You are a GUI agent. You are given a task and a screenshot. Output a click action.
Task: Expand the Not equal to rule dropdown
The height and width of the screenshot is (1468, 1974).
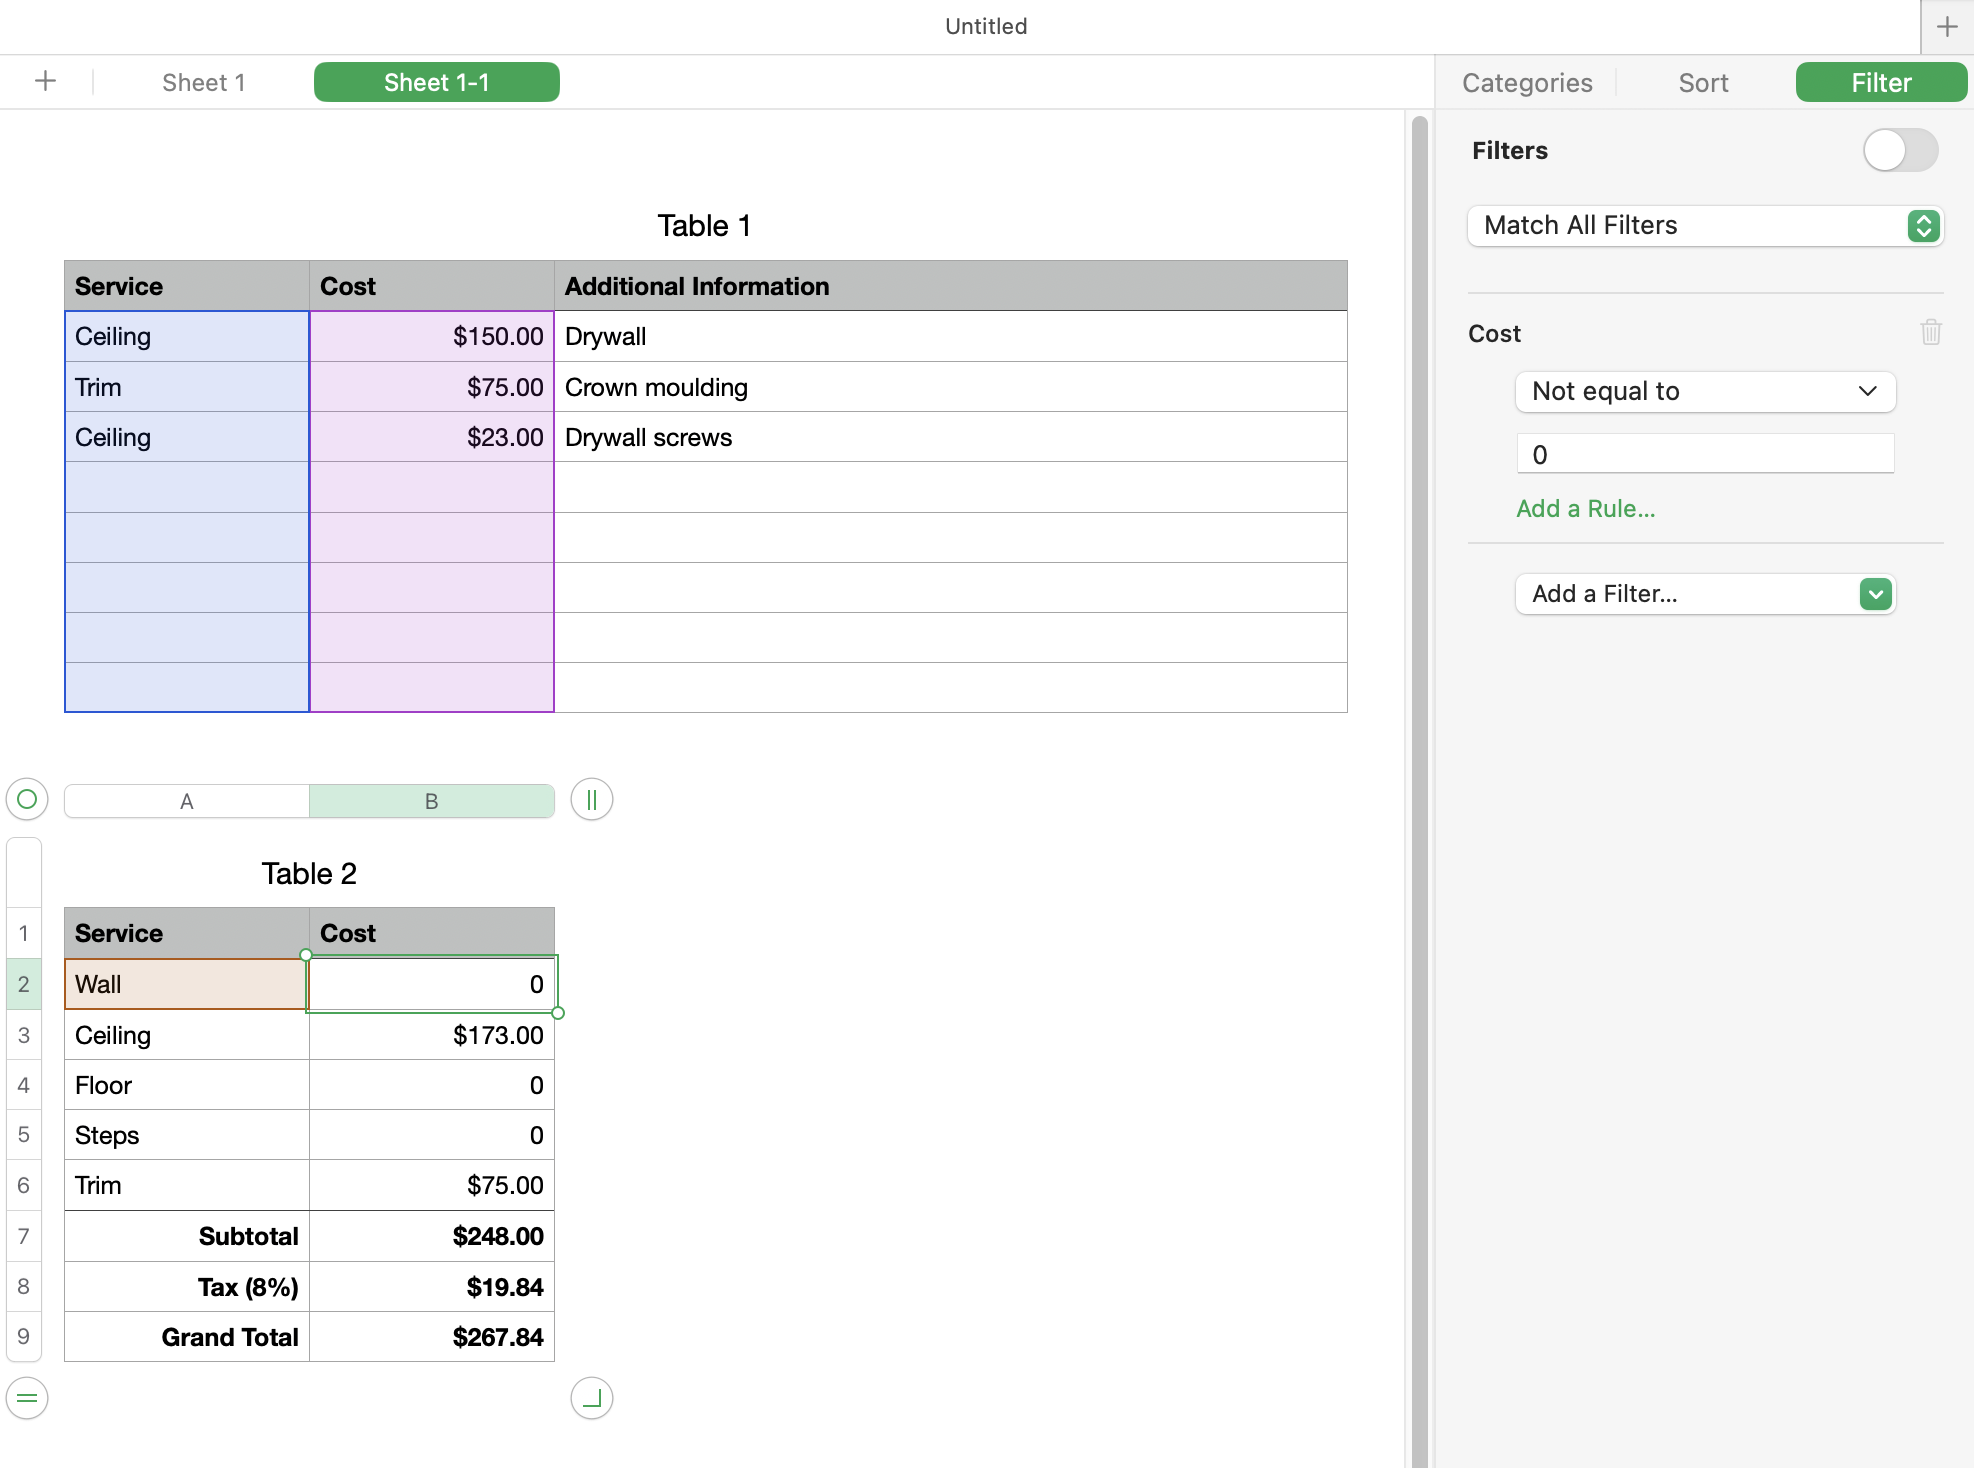point(1704,391)
